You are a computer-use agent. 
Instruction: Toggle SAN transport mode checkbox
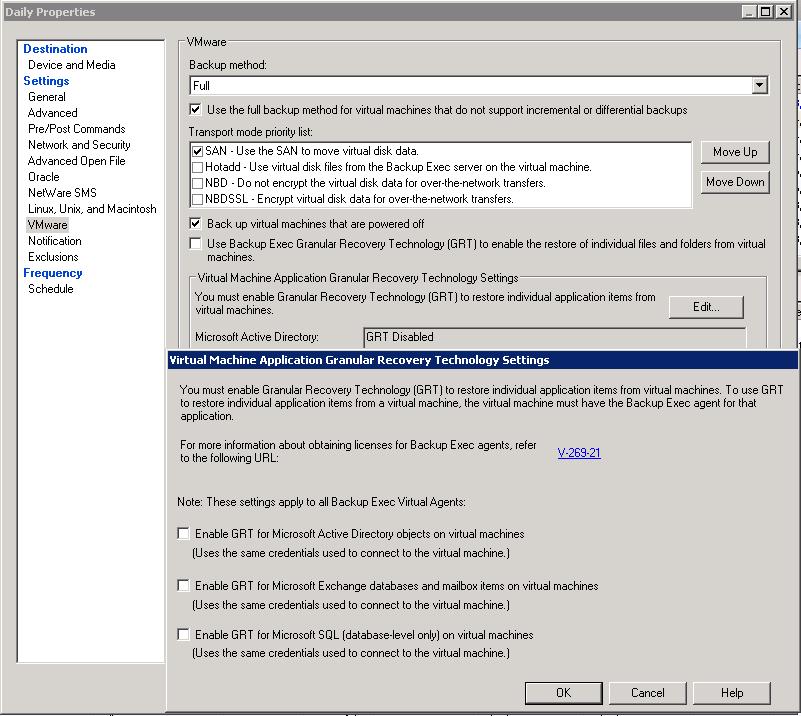pos(197,151)
